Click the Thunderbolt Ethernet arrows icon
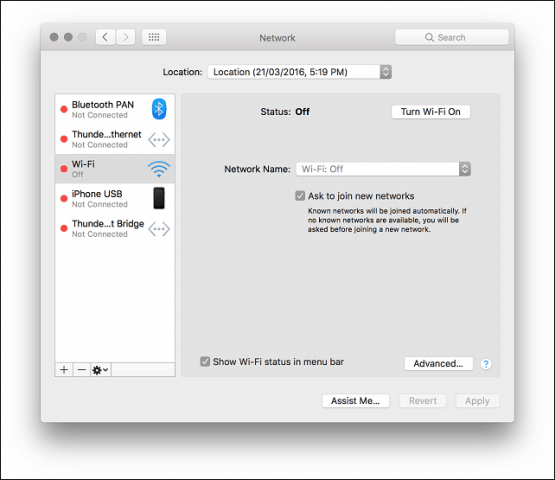The width and height of the screenshot is (555, 480). point(159,139)
